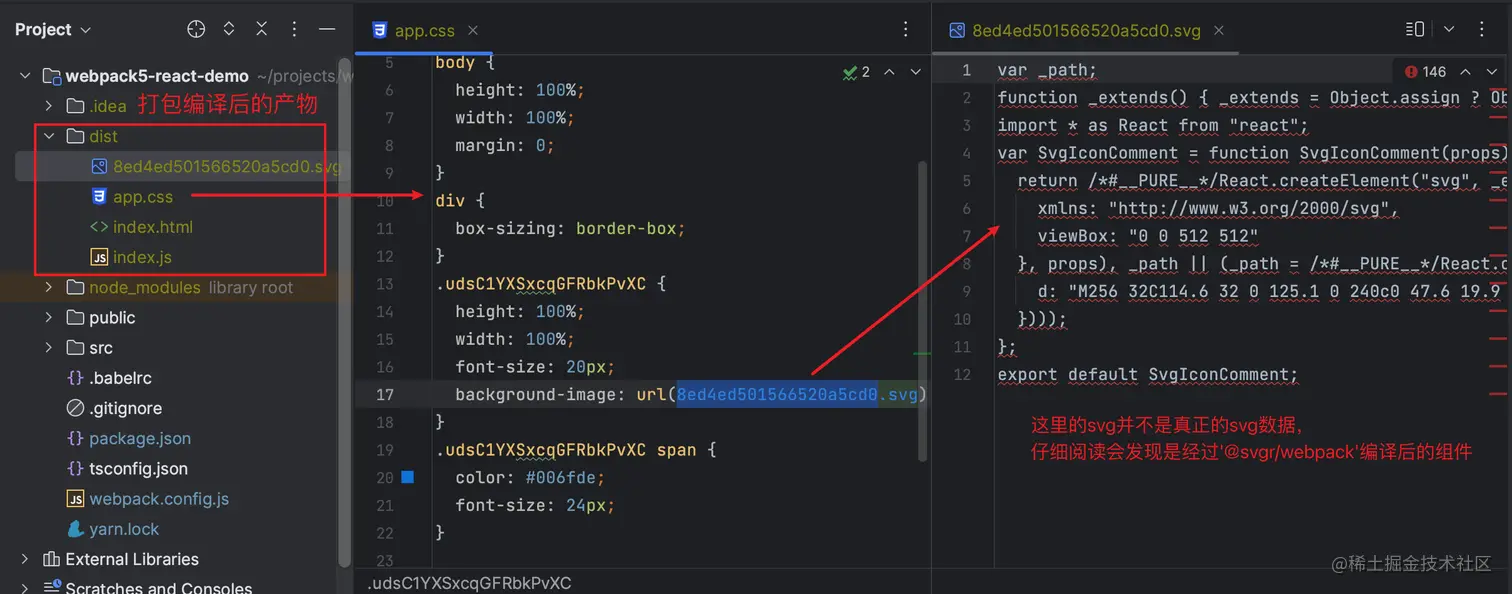
Task: Toggle the blue bookmark at line 20
Action: [x=409, y=478]
